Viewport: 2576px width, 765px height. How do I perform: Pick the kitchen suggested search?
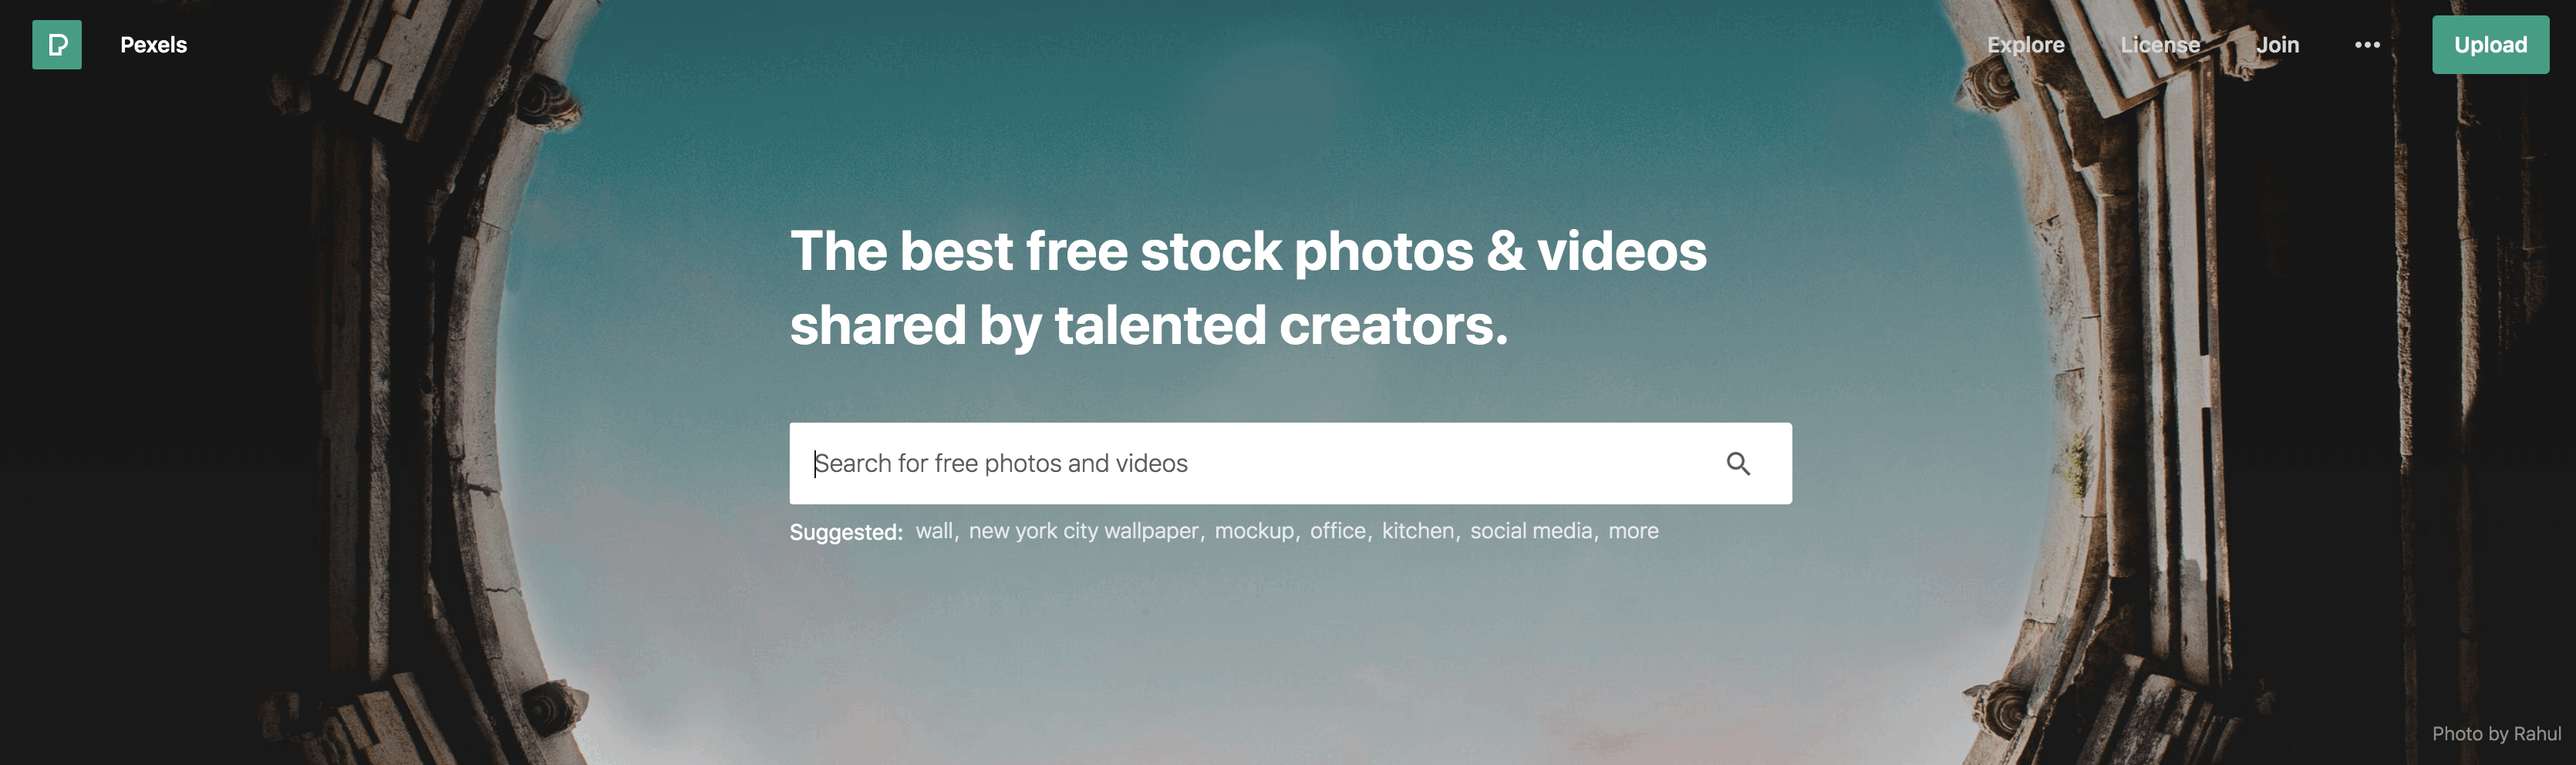[x=1418, y=531]
